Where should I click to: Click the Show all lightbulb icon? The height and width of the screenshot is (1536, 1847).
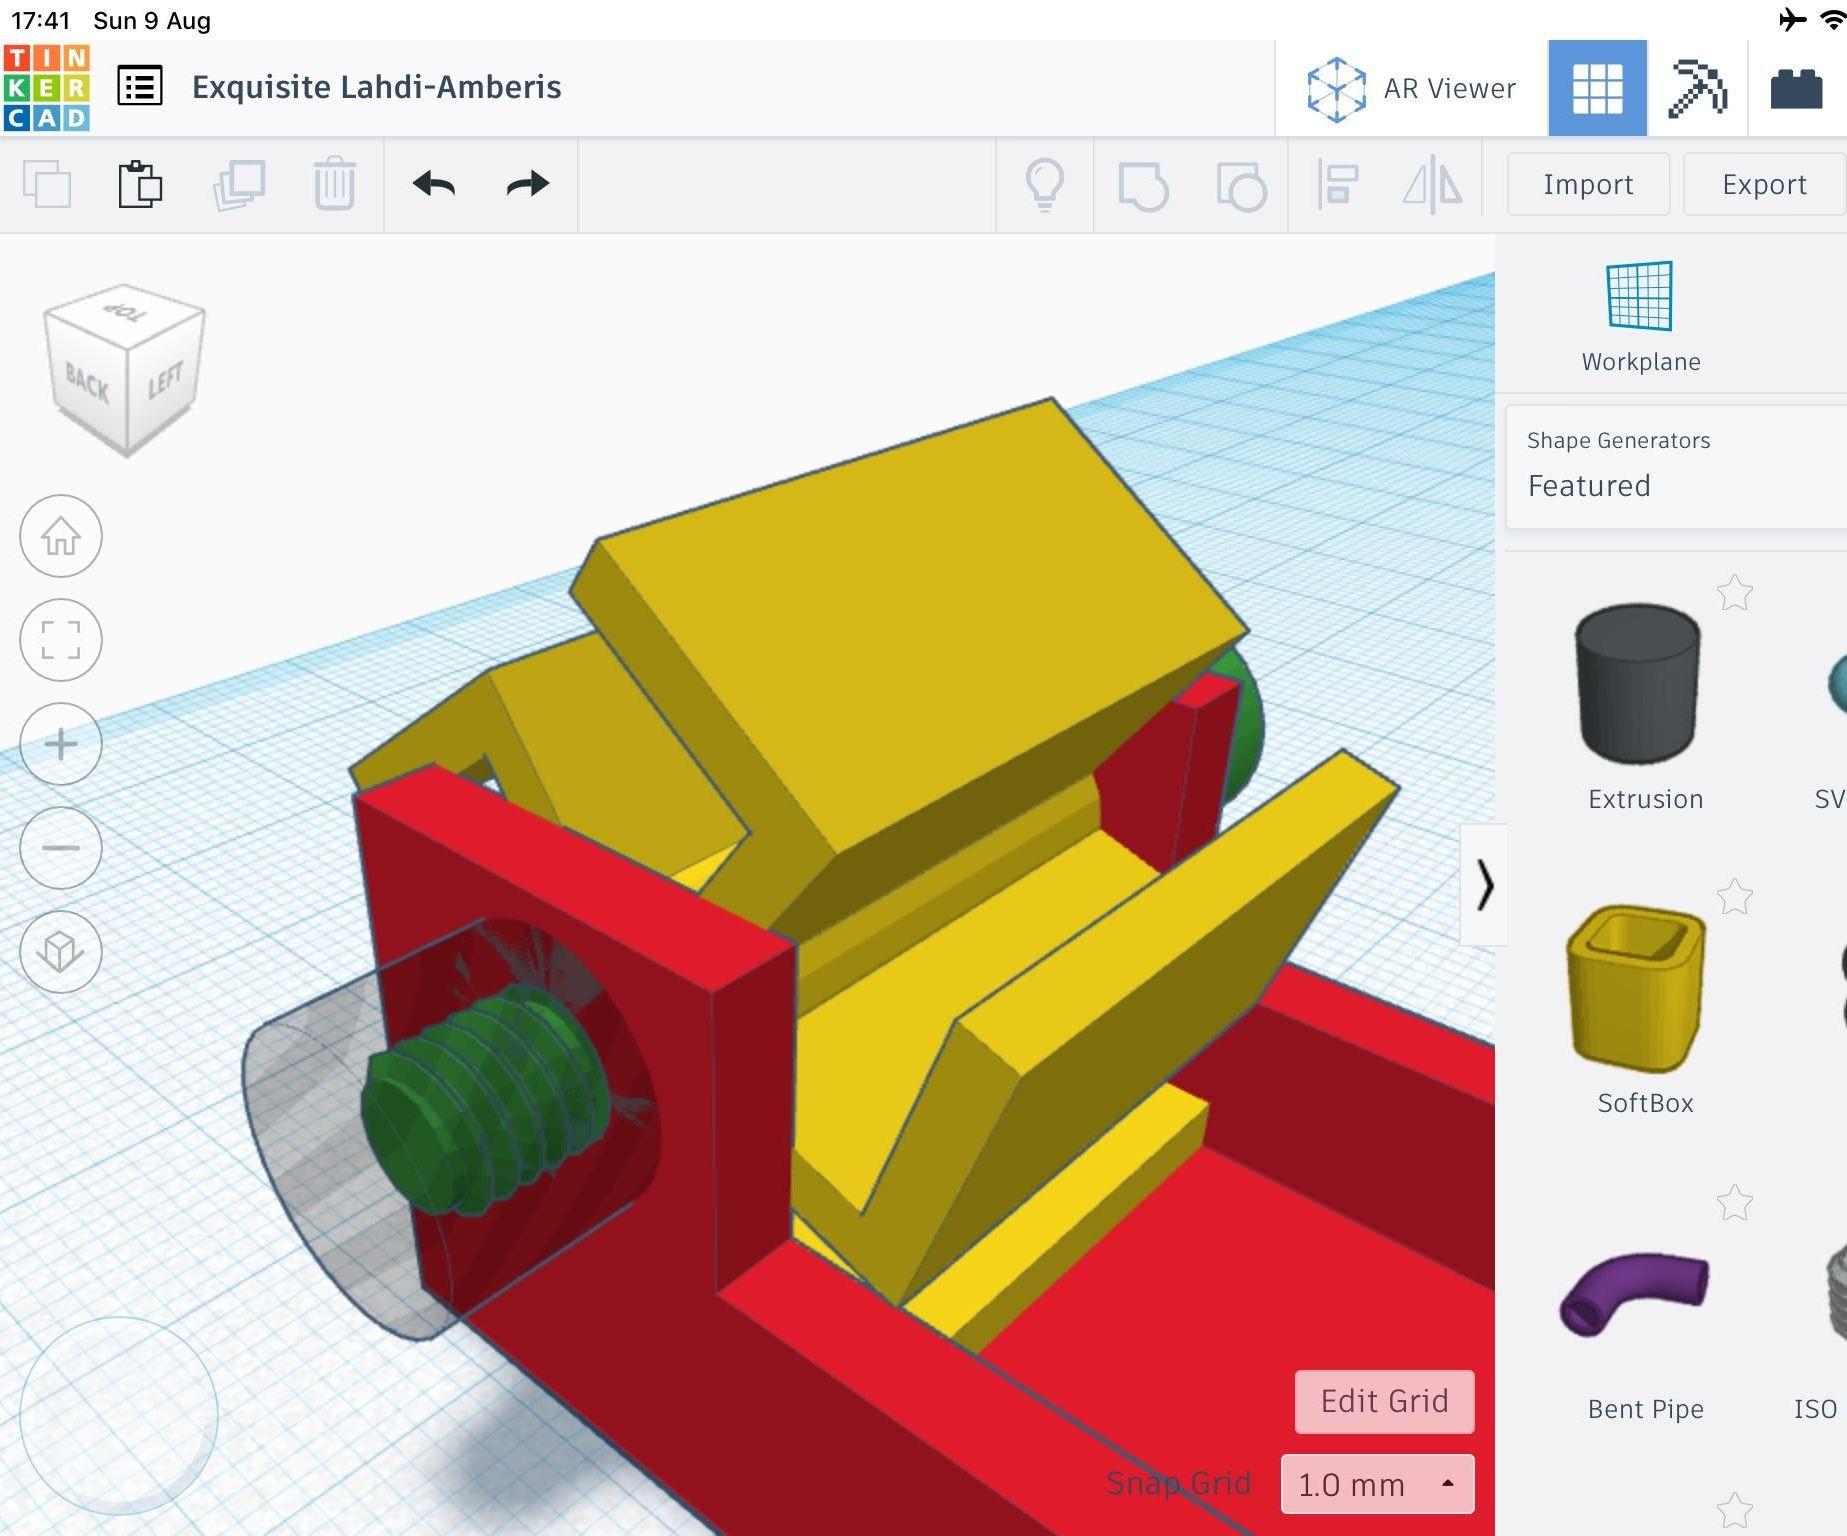pos(1045,185)
